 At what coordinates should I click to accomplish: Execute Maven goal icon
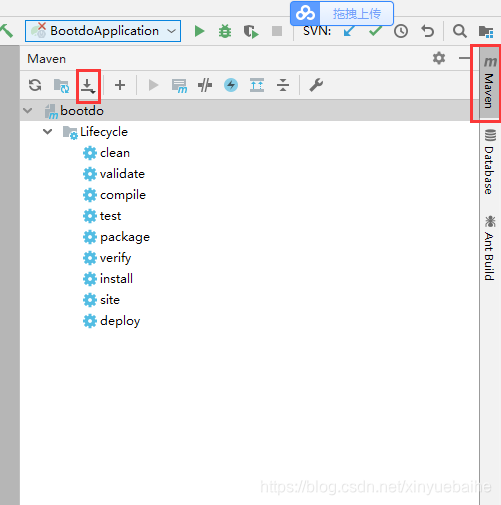[x=179, y=86]
